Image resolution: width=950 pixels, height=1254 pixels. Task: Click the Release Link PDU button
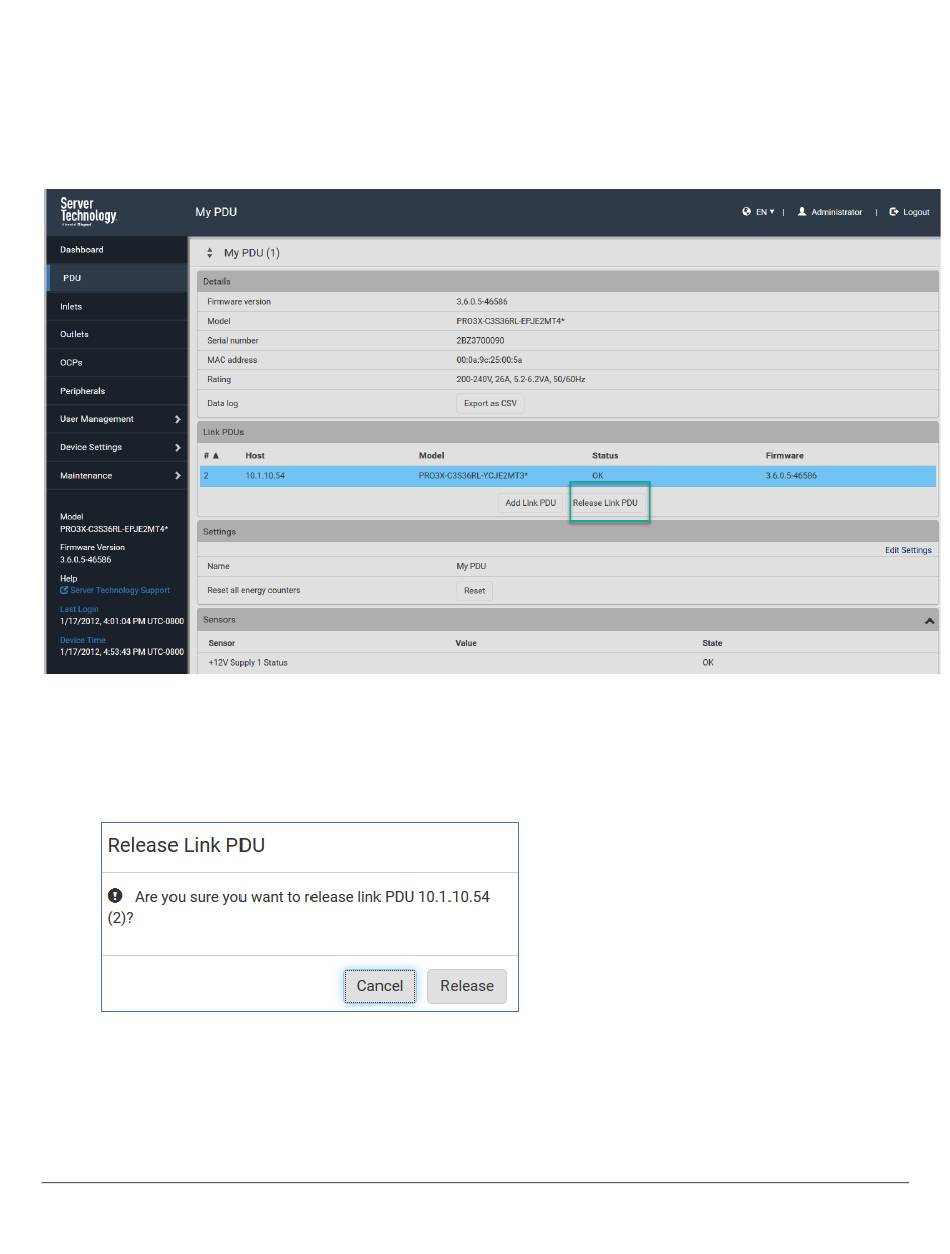click(605, 503)
